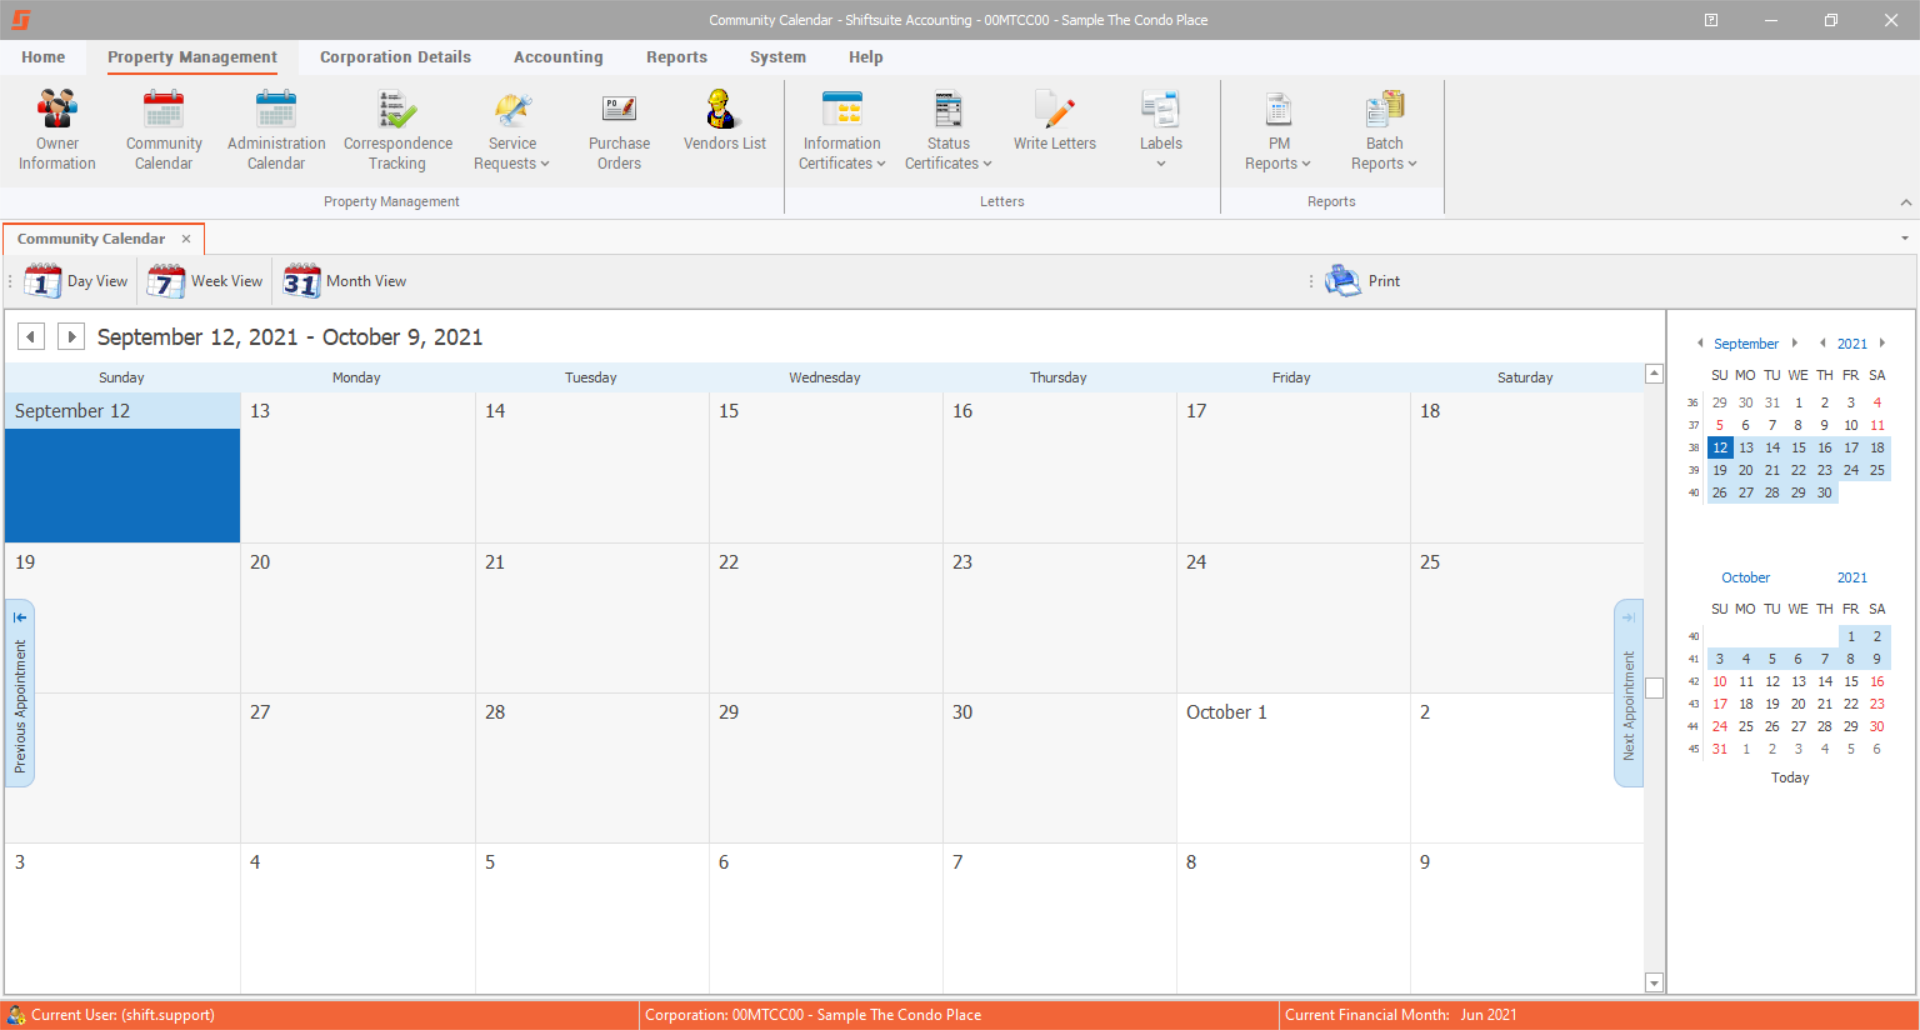Expand the Labels dropdown
The width and height of the screenshot is (1920, 1030).
click(1161, 131)
